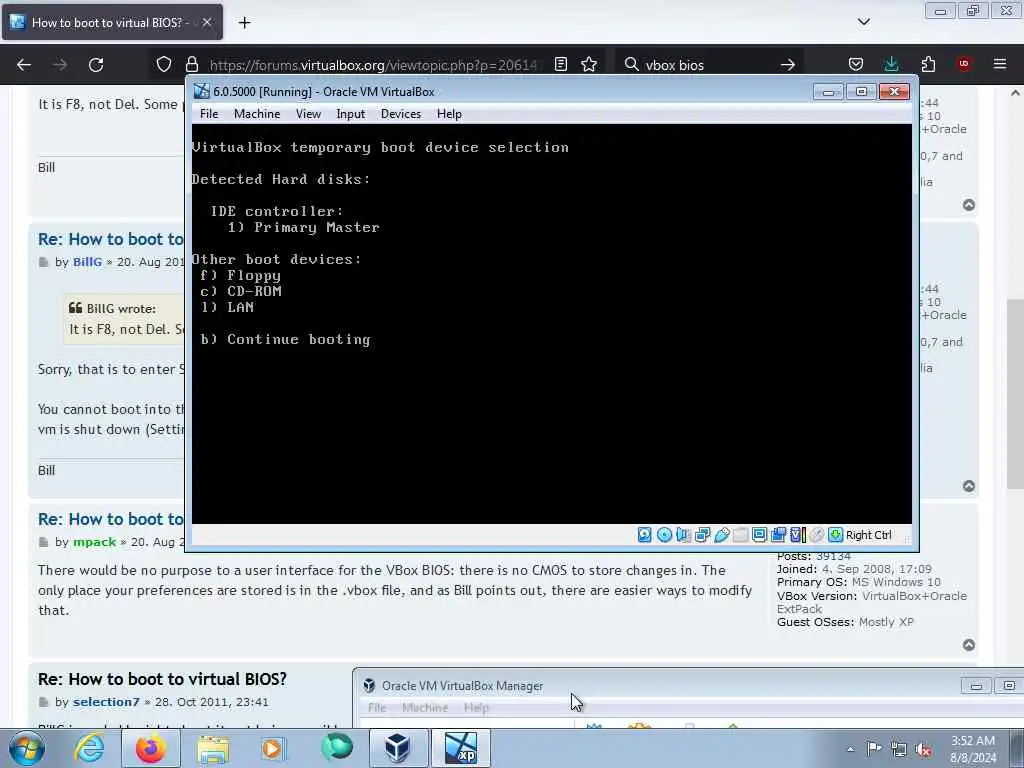Click the 'Re: How to boot to' title above mpack
This screenshot has width=1024, height=768.
[110, 519]
